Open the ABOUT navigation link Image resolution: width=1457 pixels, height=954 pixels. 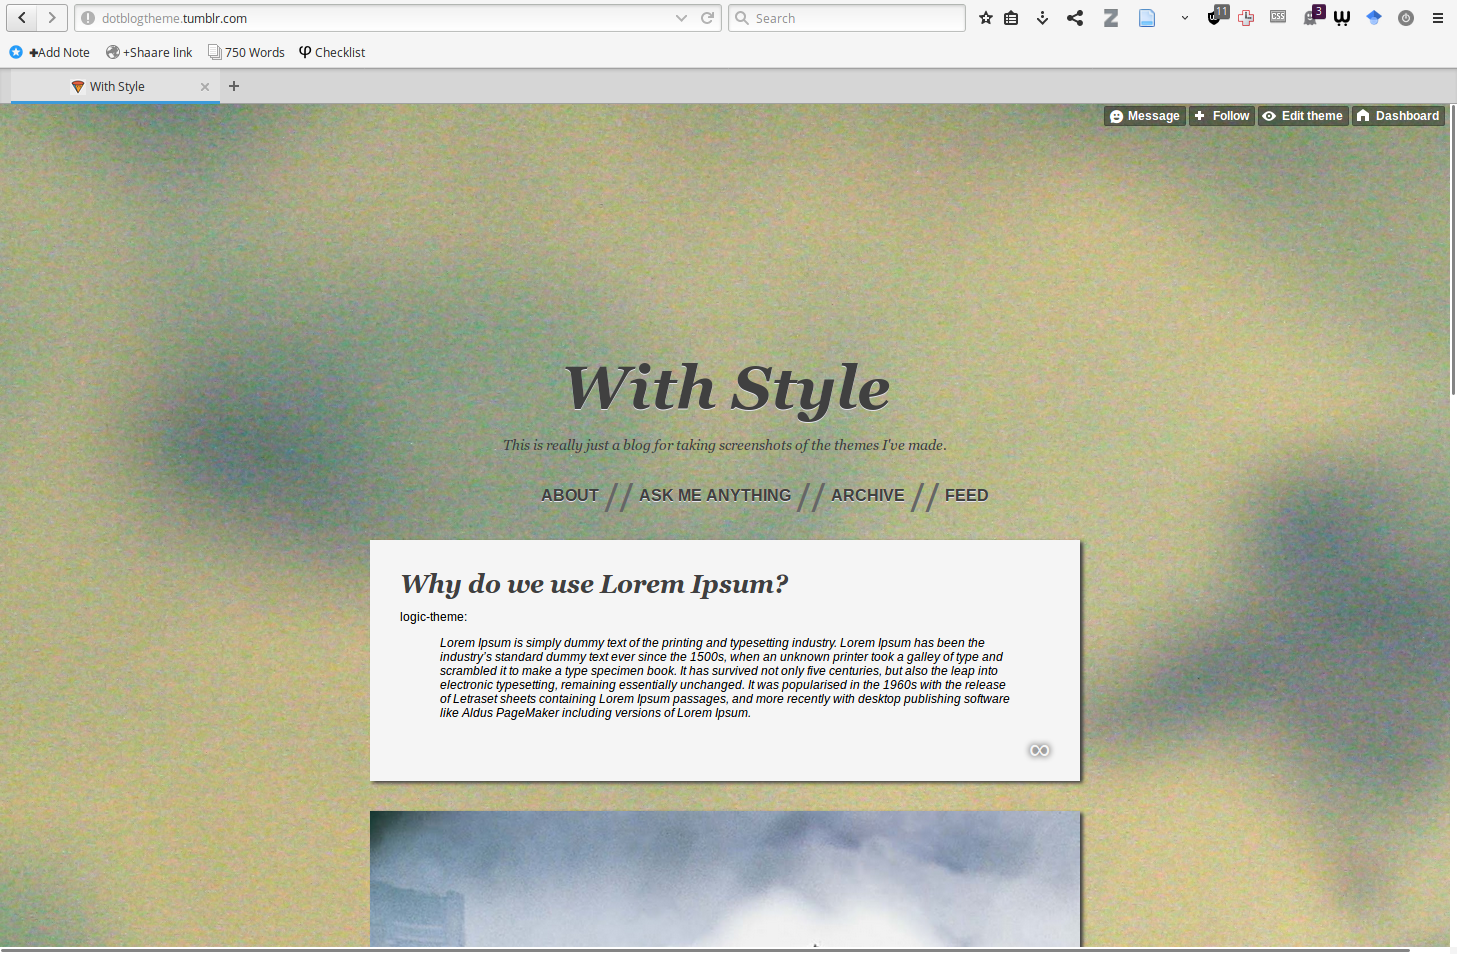(x=570, y=495)
